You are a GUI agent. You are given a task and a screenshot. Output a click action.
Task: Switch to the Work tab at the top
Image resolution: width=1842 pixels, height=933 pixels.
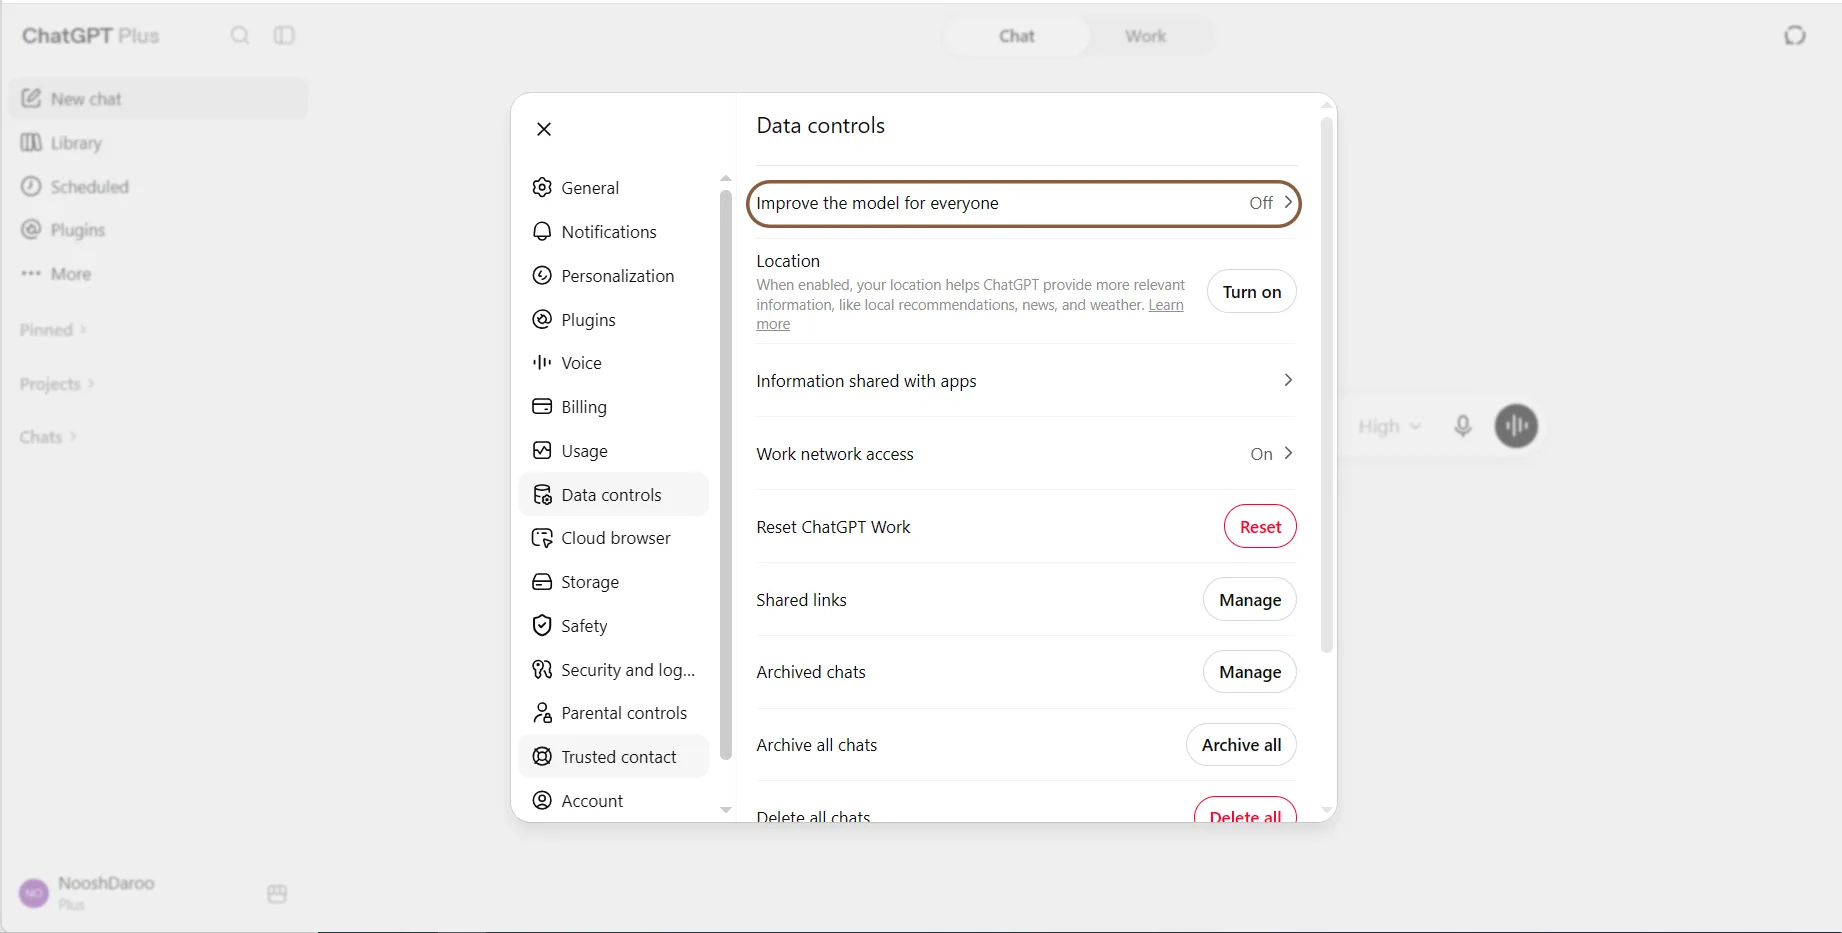[1145, 36]
